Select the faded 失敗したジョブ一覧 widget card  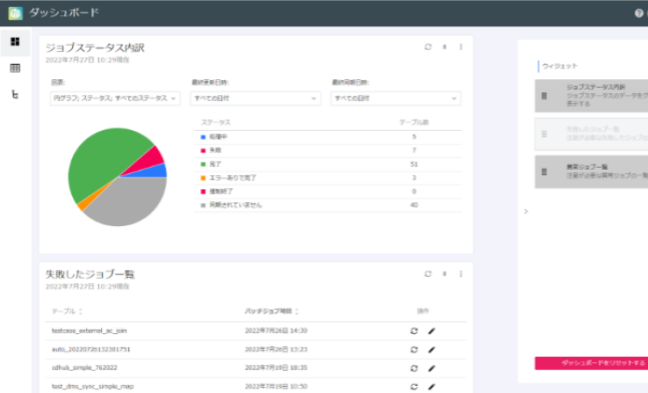tap(591, 134)
